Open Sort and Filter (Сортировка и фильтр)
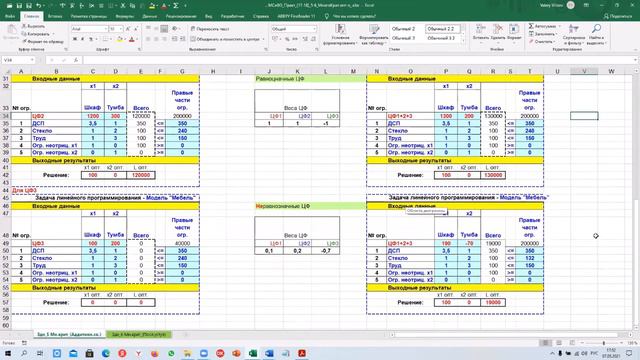The width and height of the screenshot is (640, 360). tap(573, 34)
